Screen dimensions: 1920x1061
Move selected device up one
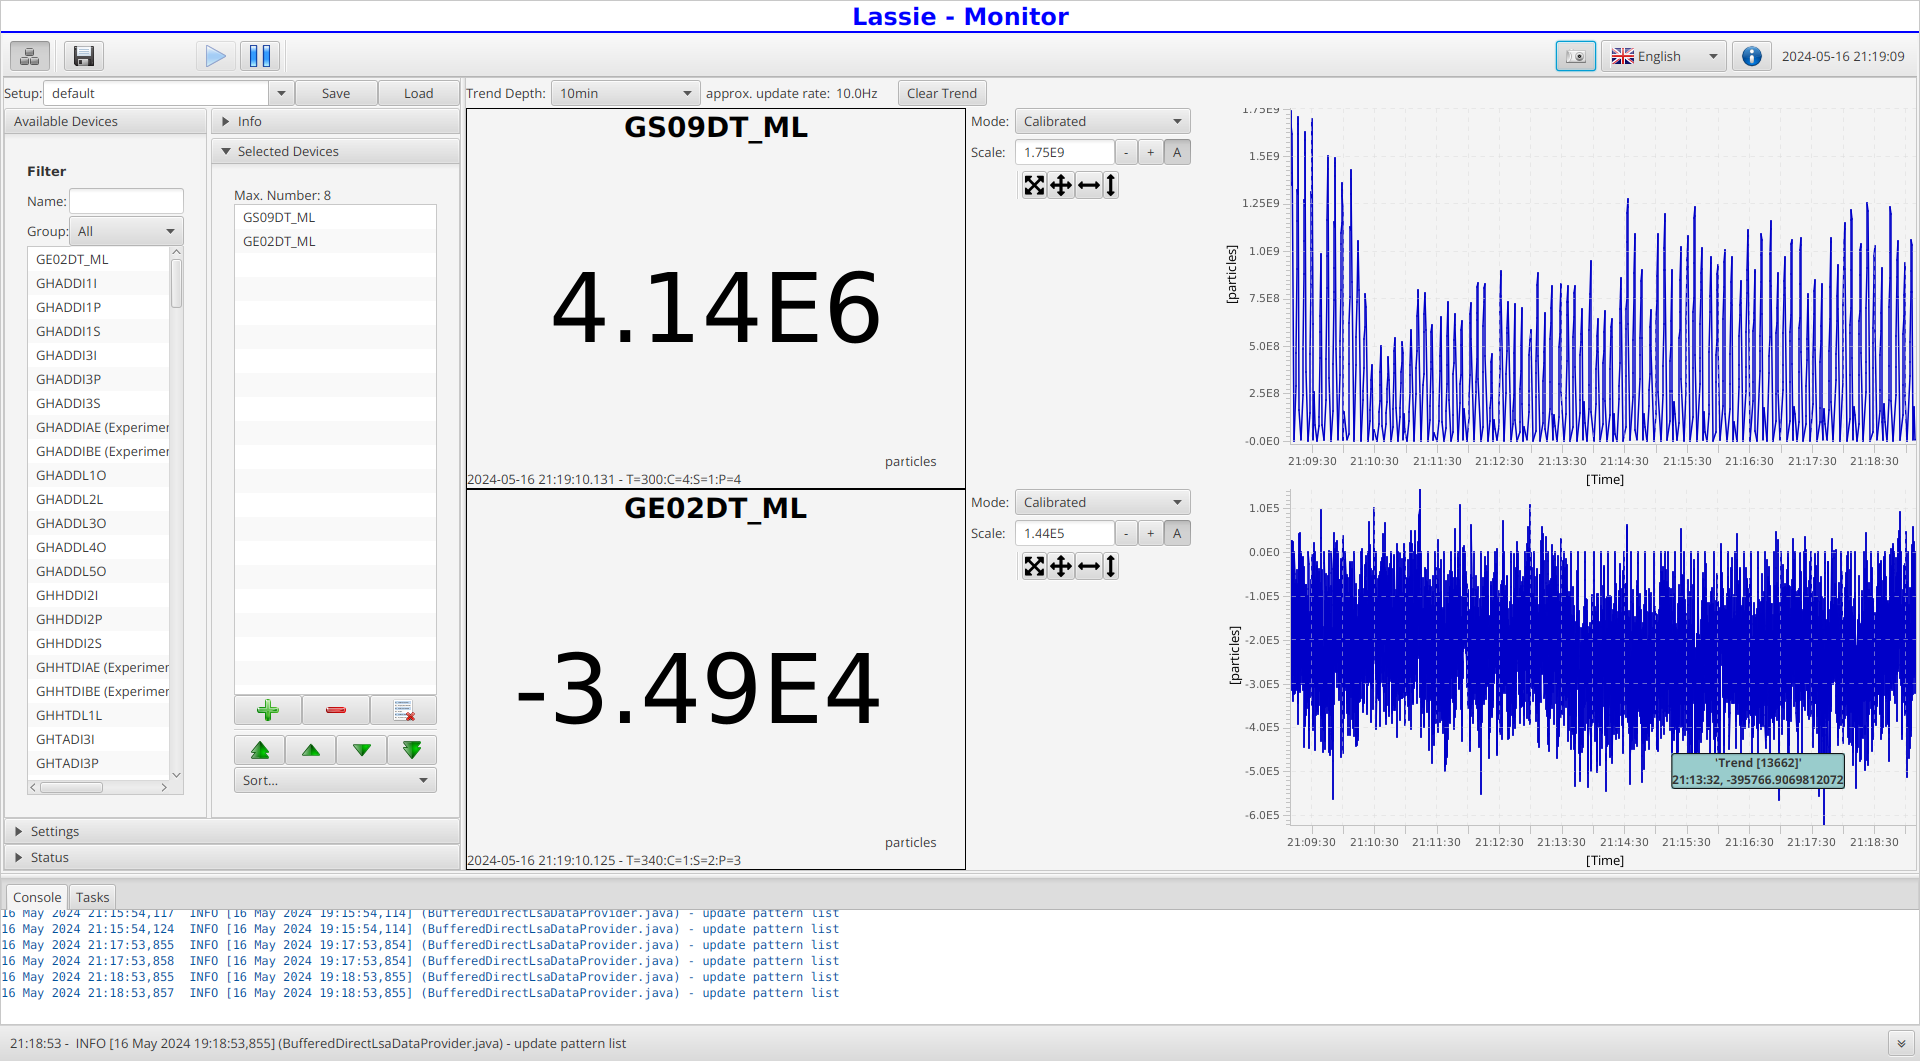click(x=311, y=750)
